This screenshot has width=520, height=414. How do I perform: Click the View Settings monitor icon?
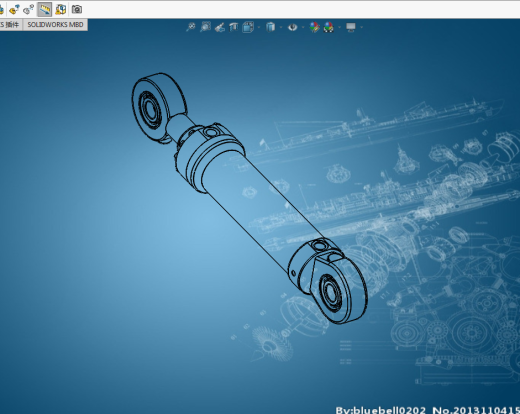pyautogui.click(x=351, y=27)
